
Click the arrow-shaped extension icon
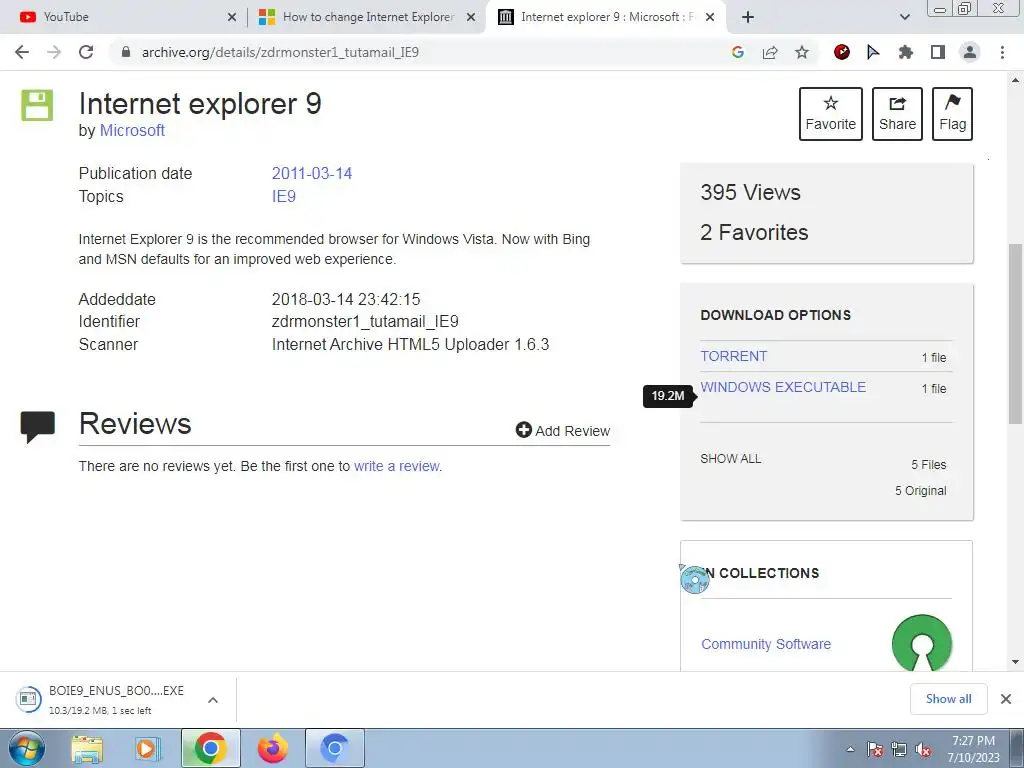[x=873, y=52]
